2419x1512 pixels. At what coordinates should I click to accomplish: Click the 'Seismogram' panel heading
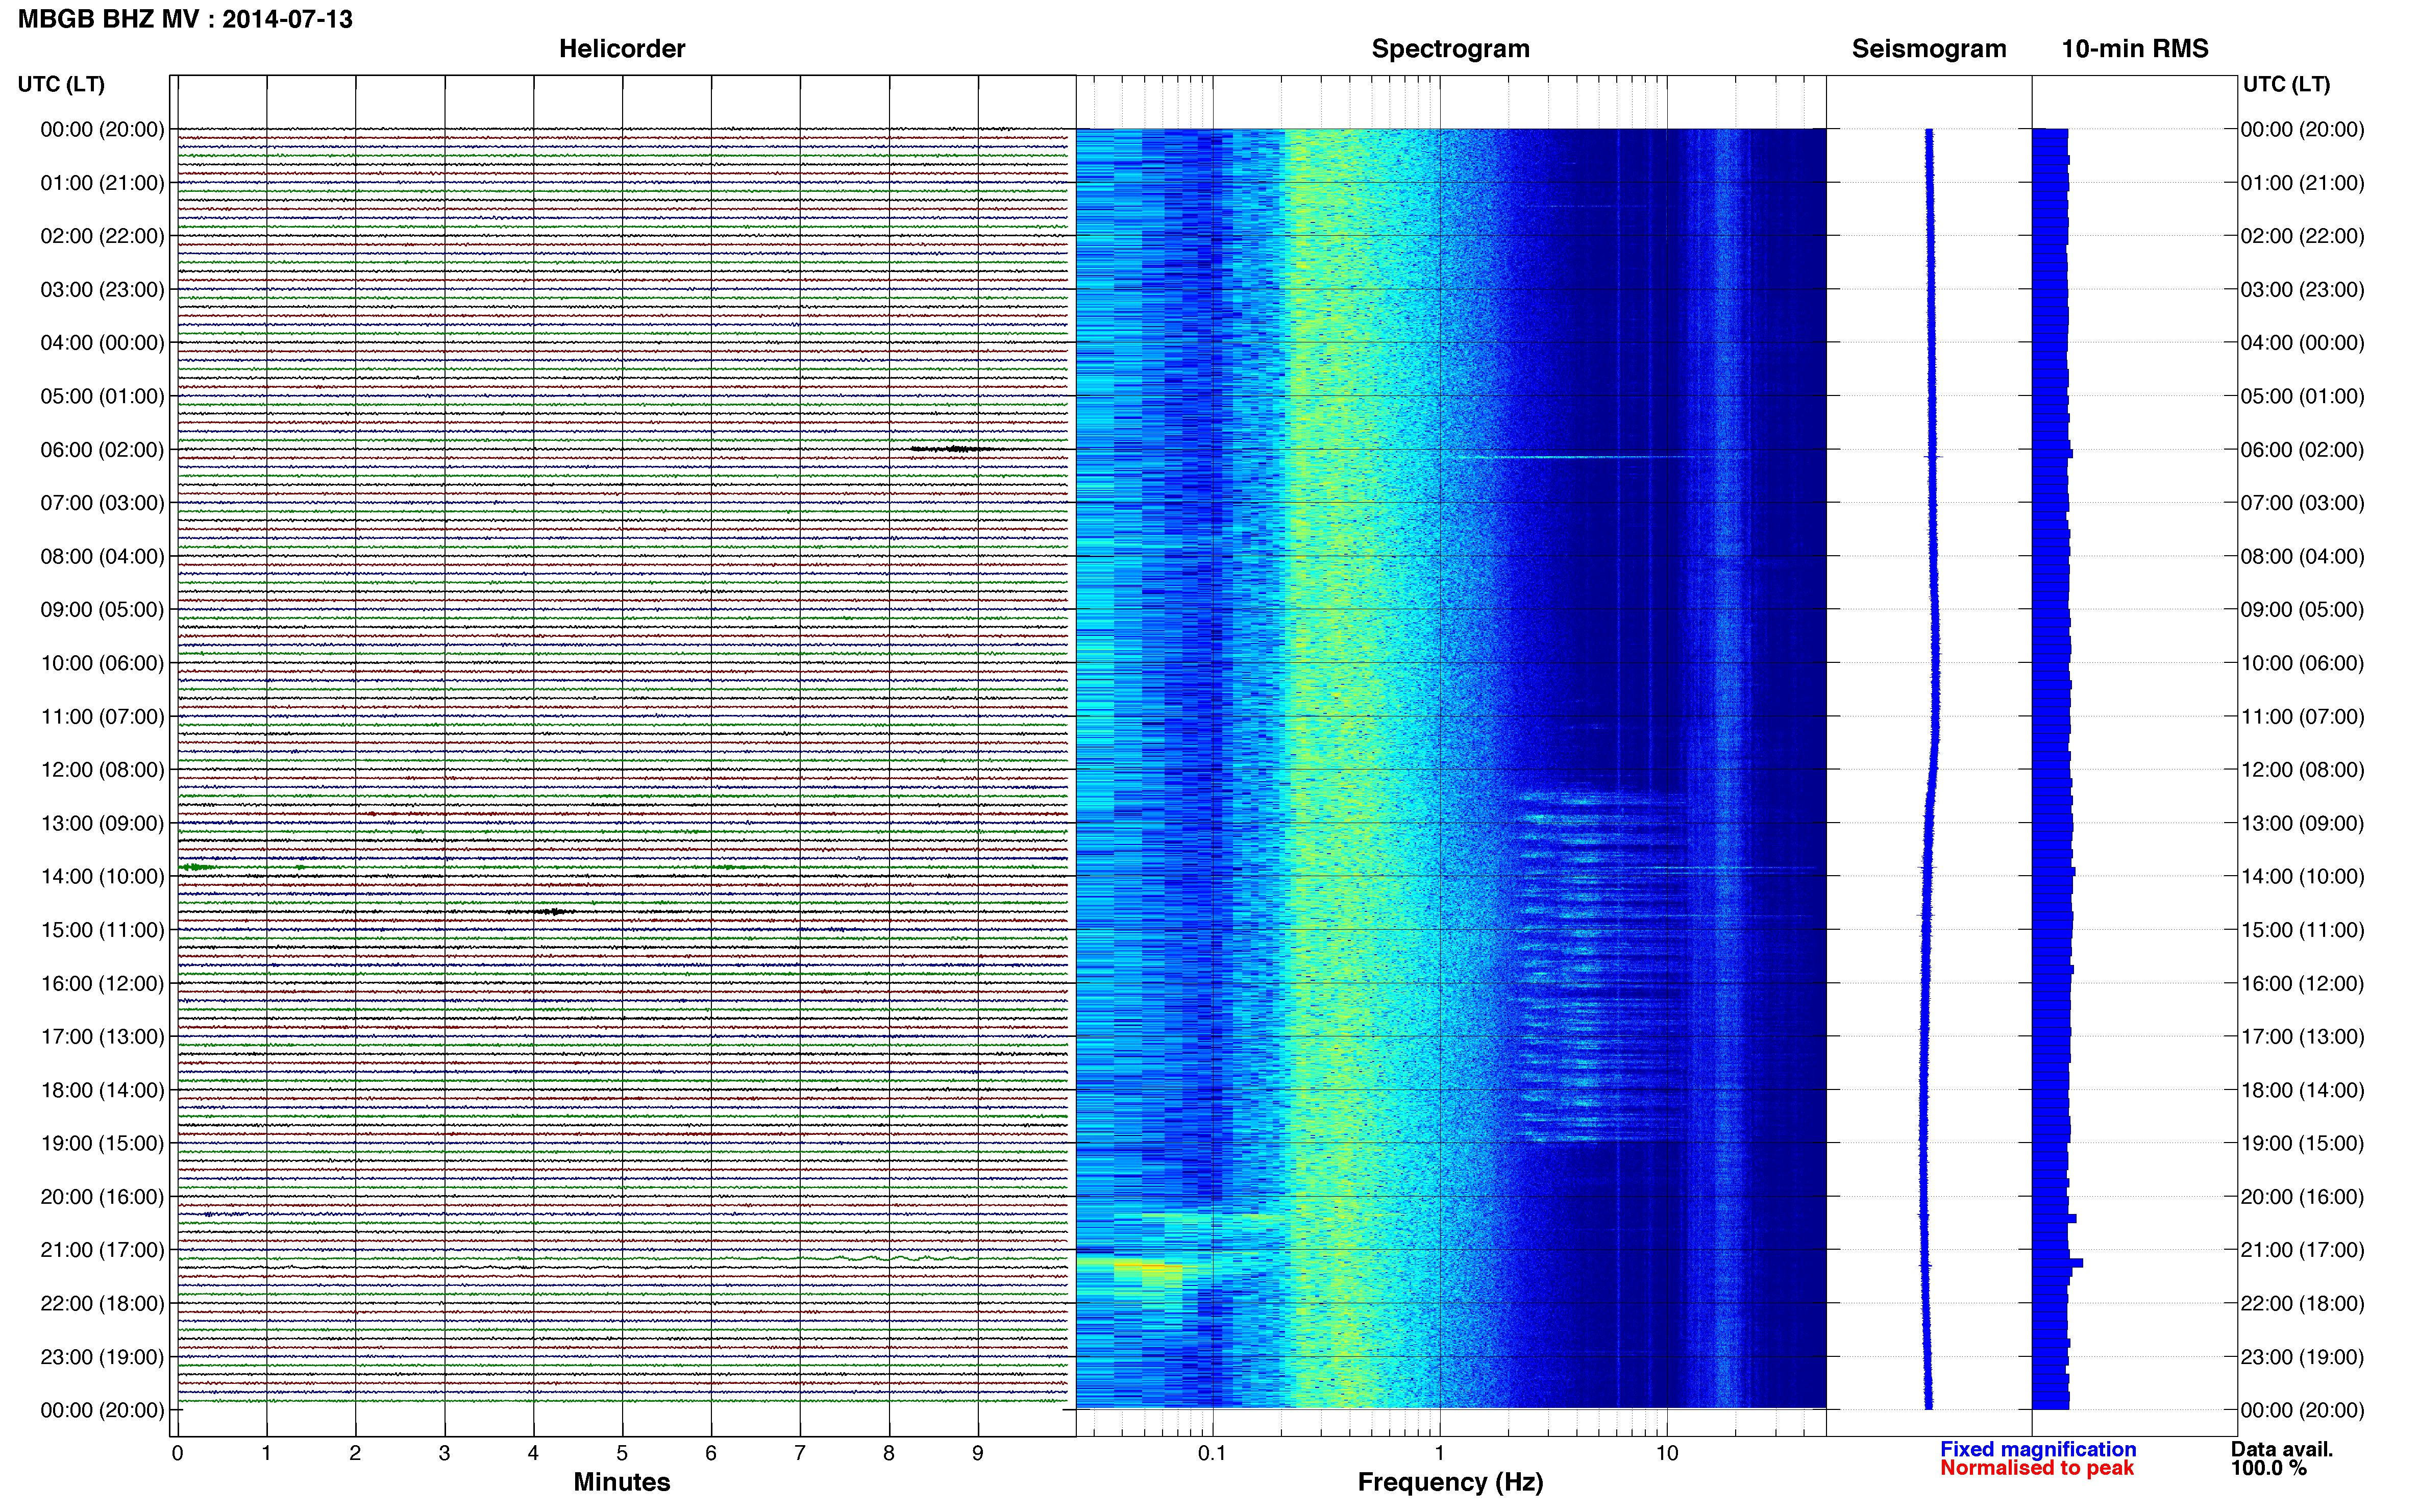point(1928,49)
